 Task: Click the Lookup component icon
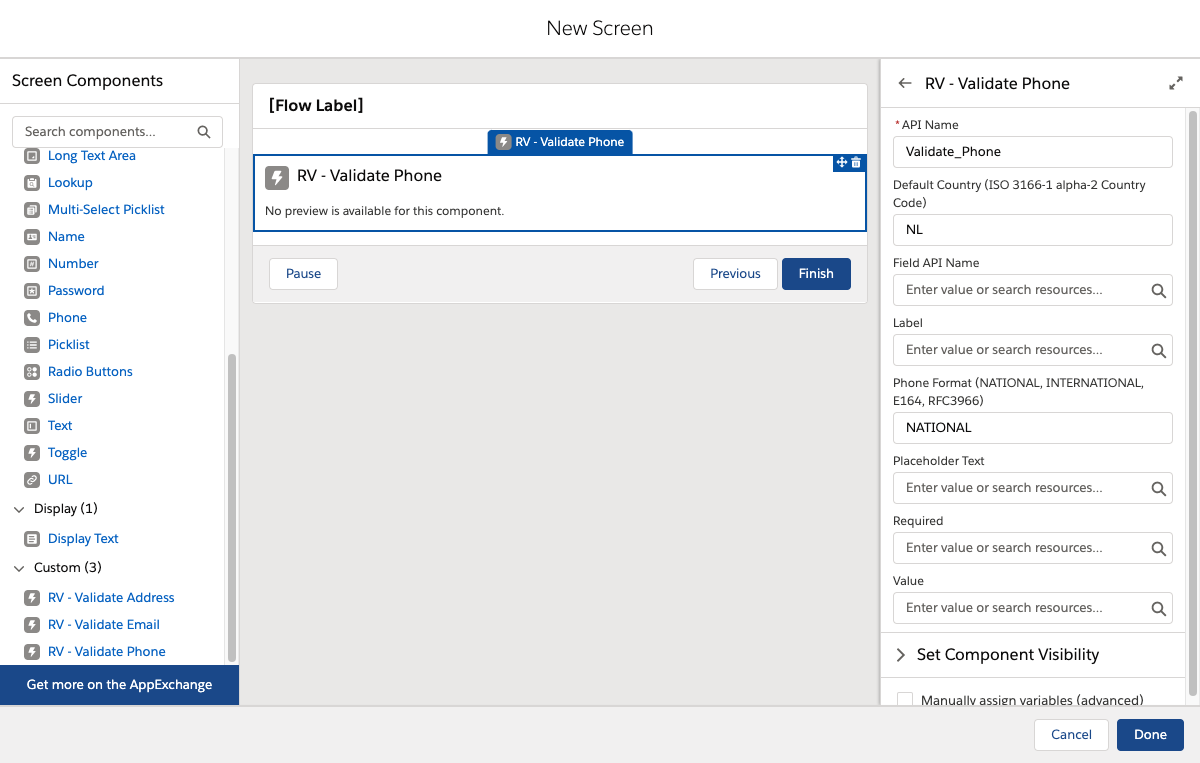(32, 183)
